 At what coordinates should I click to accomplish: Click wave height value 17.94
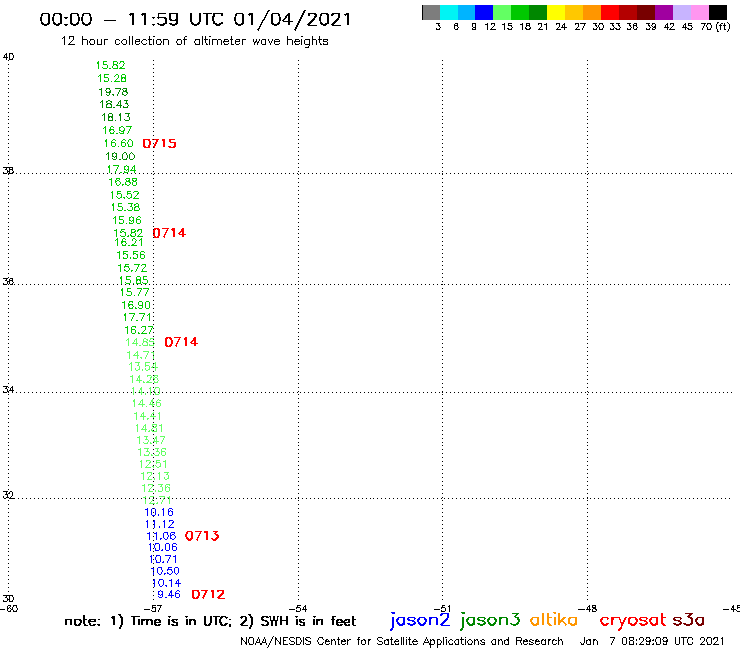tap(122, 169)
